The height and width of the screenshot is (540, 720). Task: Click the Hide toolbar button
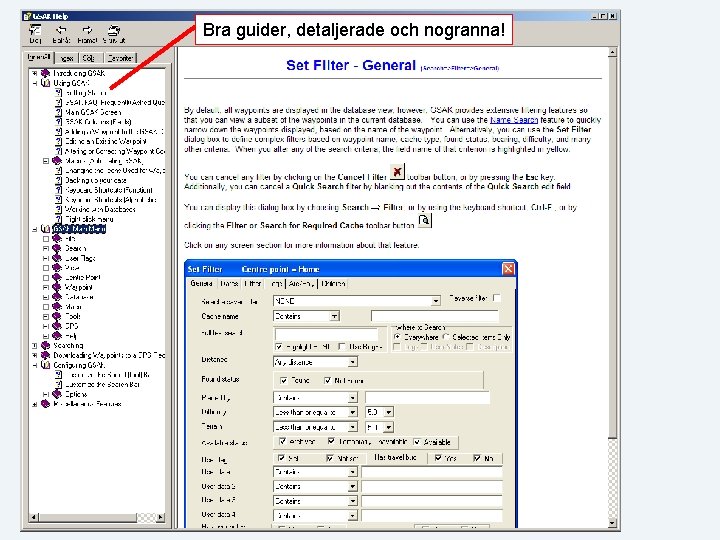click(x=35, y=34)
